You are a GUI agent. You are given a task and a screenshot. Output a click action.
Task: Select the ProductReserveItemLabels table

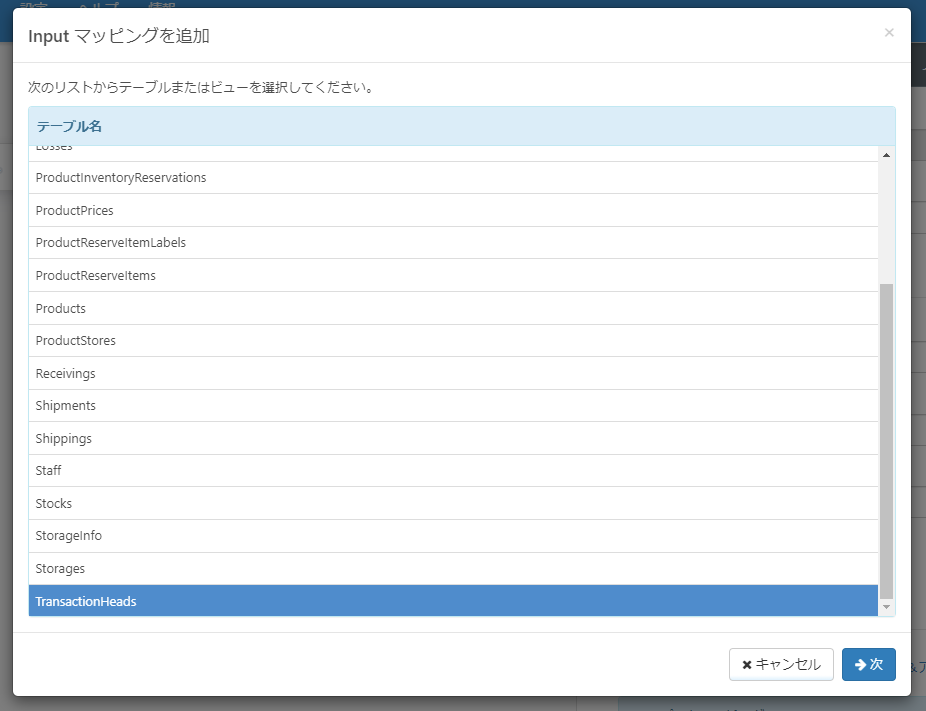click(x=453, y=243)
